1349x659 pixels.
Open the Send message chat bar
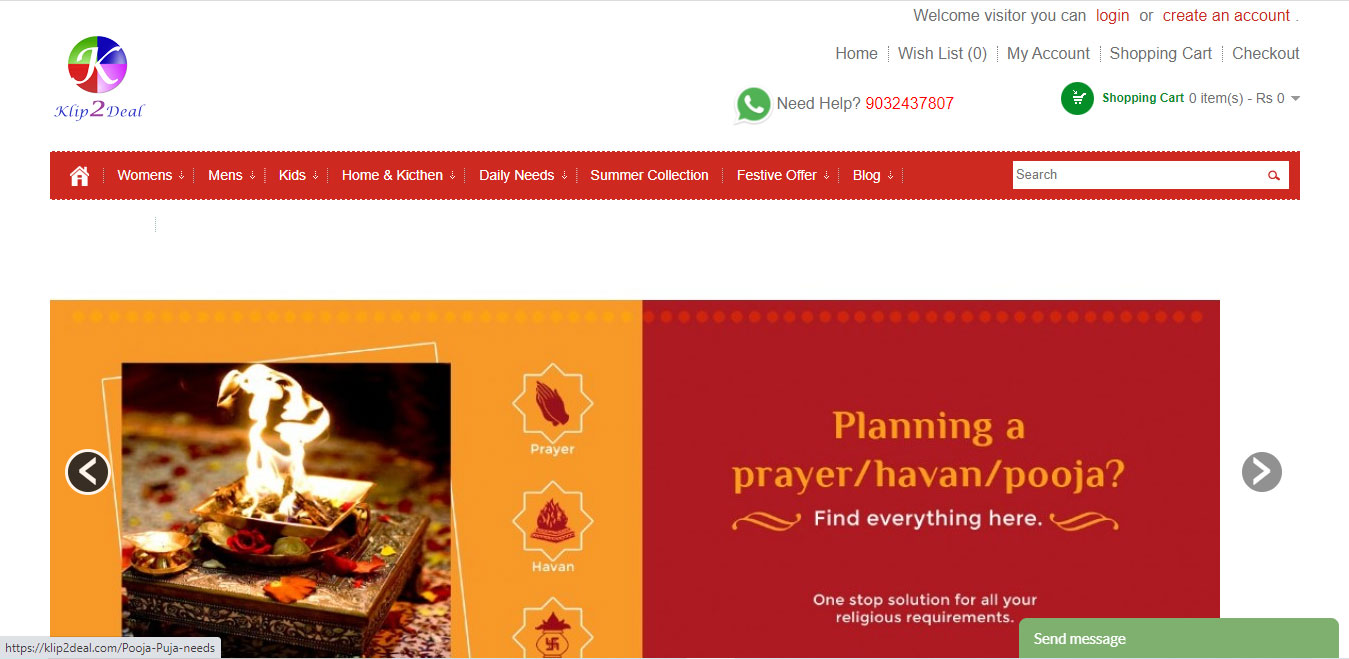(1179, 638)
